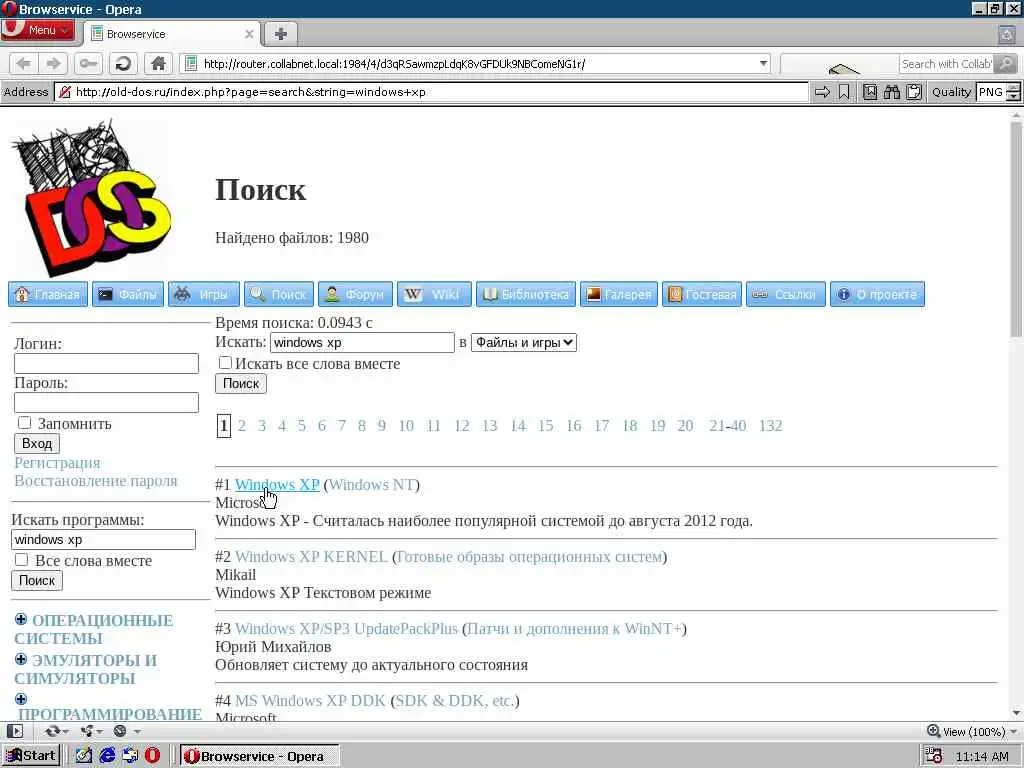Click the clipboard icon before Quality
This screenshot has width=1024, height=768.
click(914, 92)
